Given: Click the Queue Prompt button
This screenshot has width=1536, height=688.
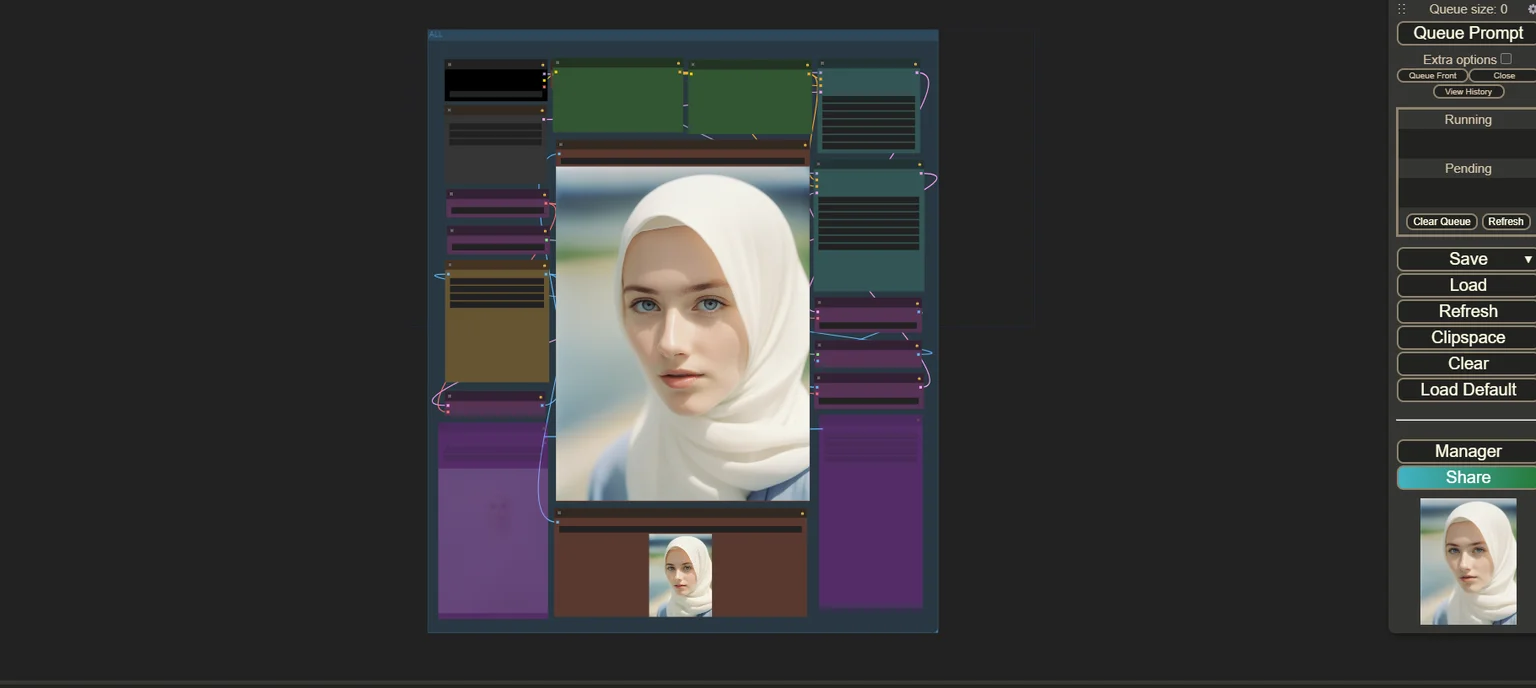Looking at the screenshot, I should click(1467, 33).
